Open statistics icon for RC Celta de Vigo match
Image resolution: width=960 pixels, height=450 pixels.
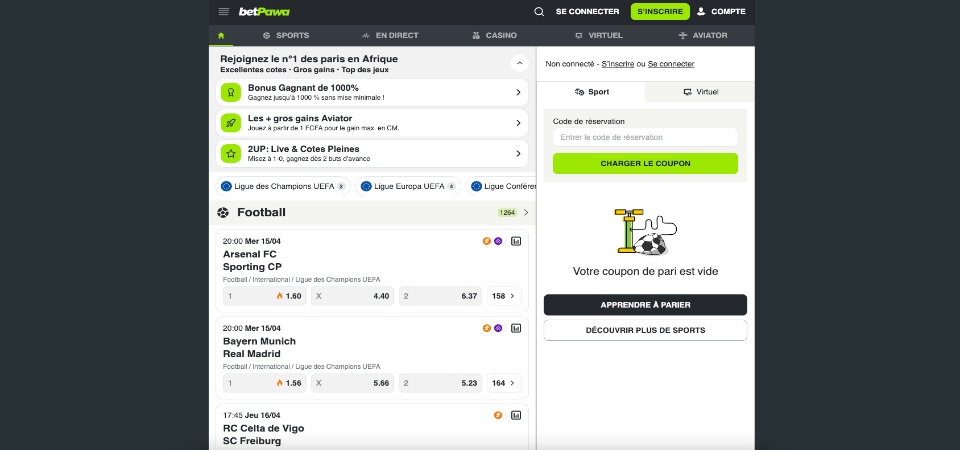click(x=516, y=416)
